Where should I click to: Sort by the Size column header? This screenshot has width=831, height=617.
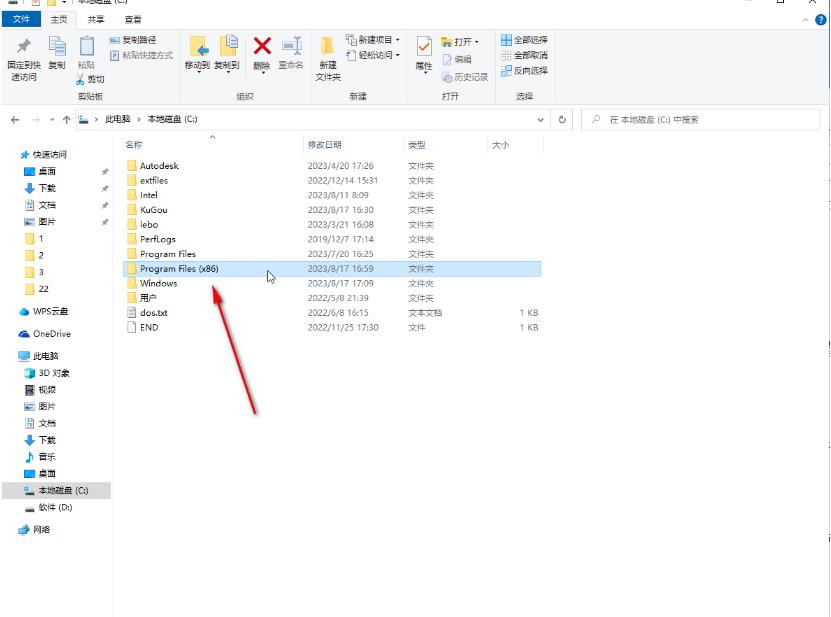515,145
